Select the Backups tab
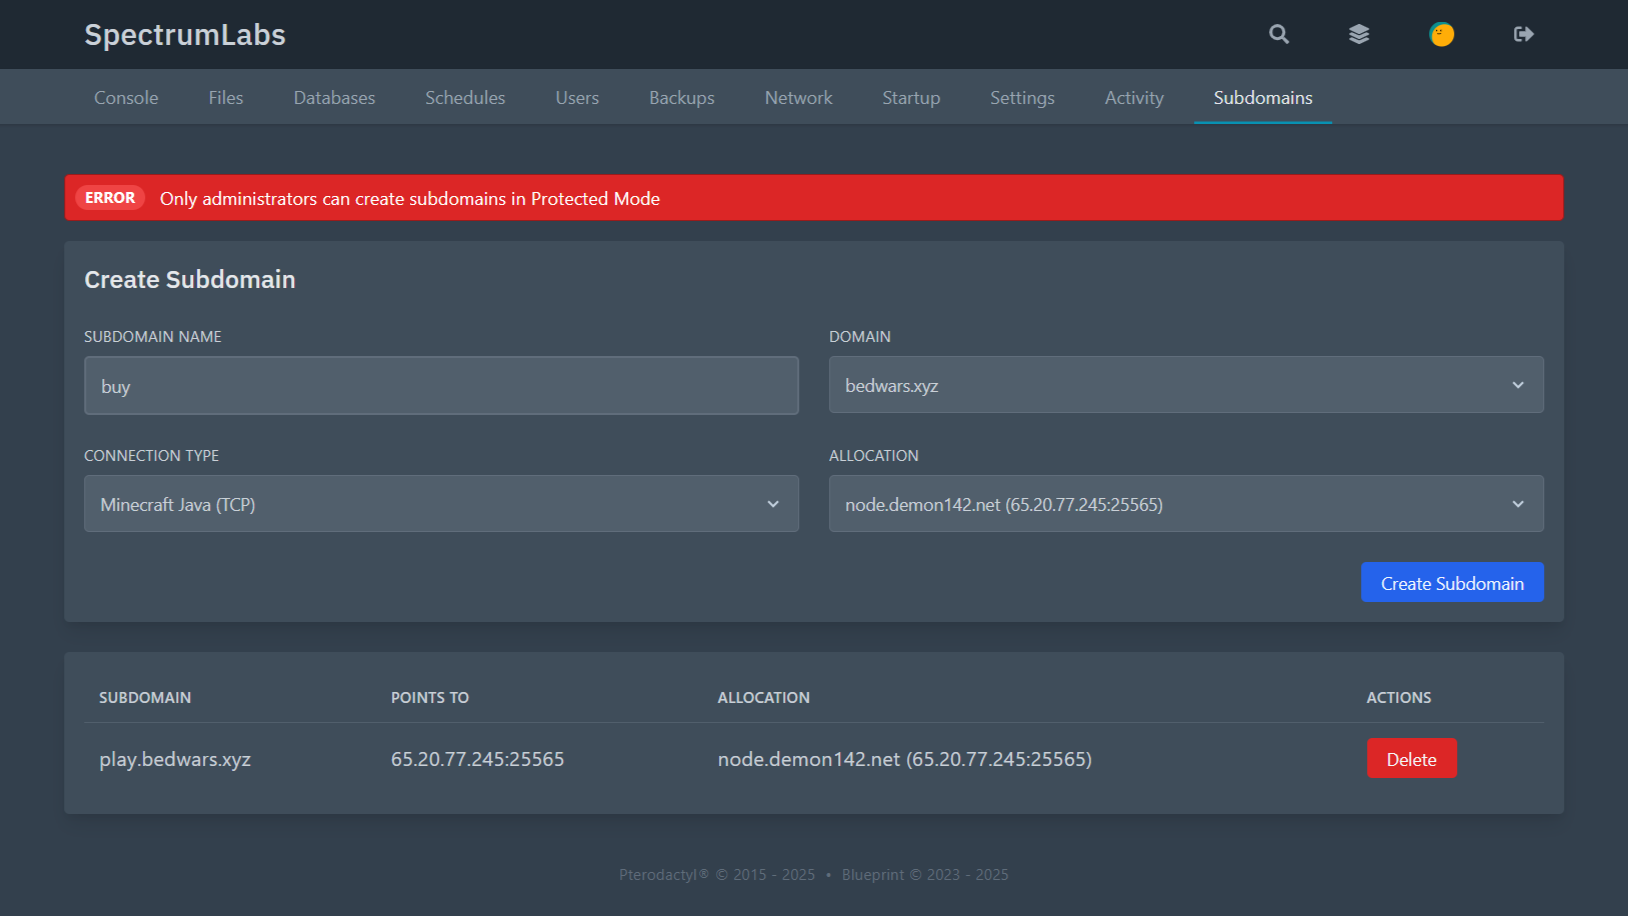 (x=681, y=98)
